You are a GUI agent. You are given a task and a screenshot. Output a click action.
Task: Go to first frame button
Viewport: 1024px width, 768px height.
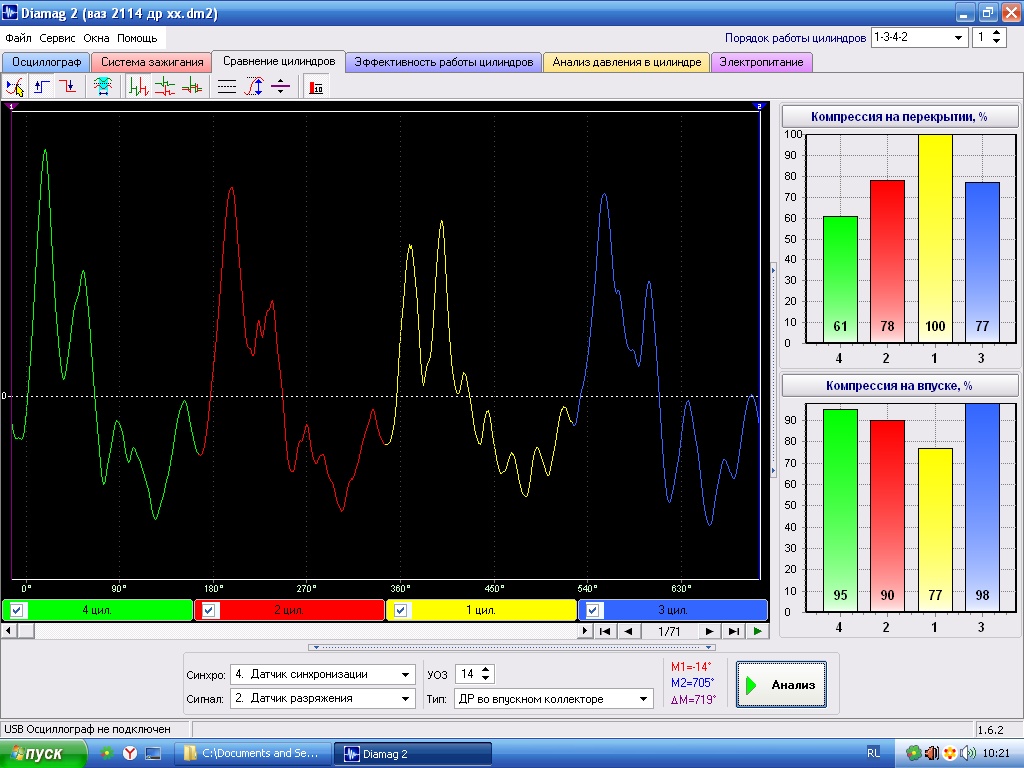tap(605, 631)
